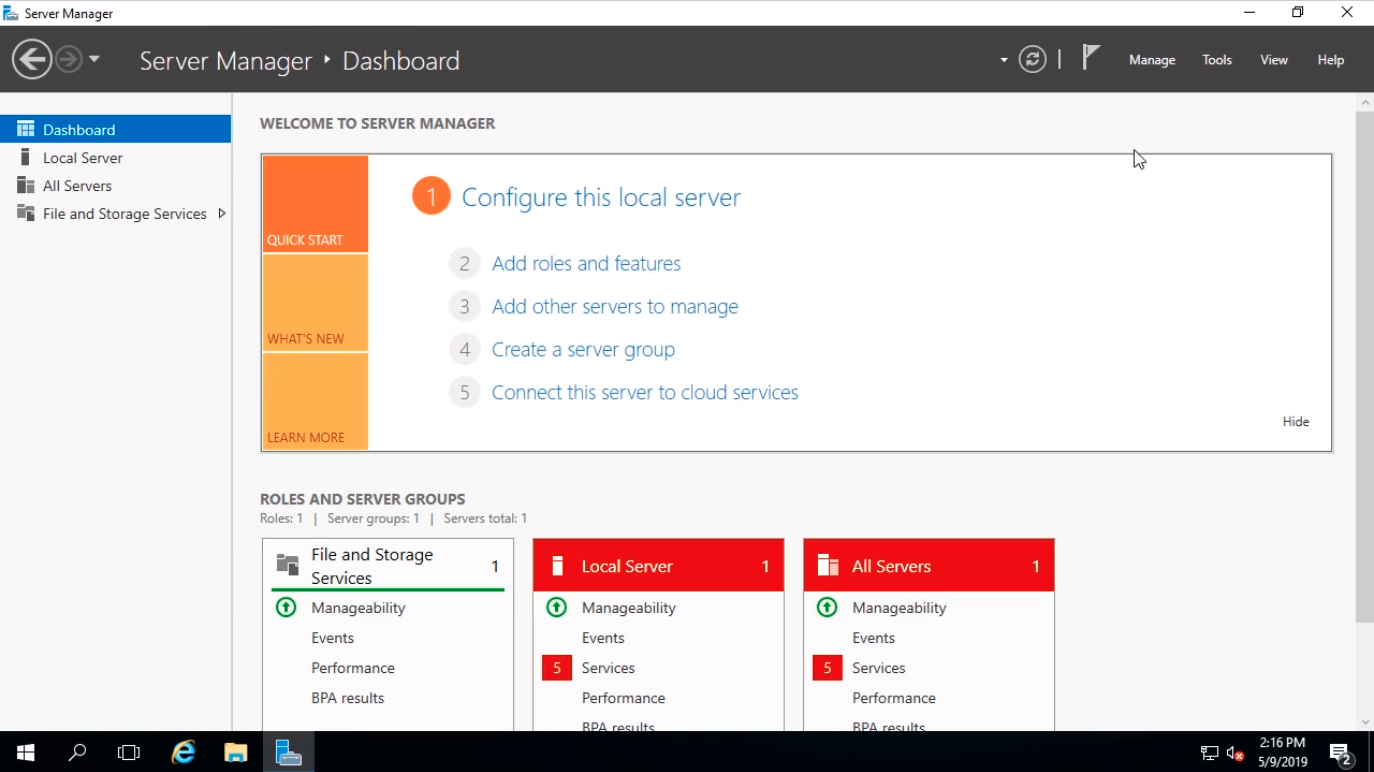1374x772 pixels.
Task: Open the navigation history dropdown arrow
Action: coord(94,59)
